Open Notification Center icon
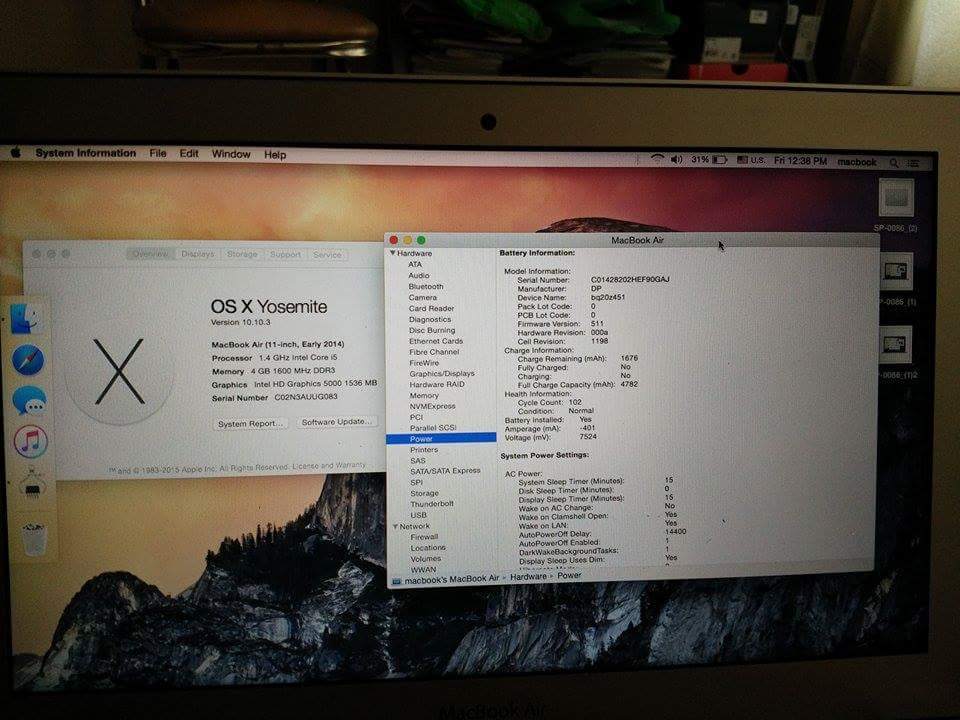The image size is (960, 720). 913,163
